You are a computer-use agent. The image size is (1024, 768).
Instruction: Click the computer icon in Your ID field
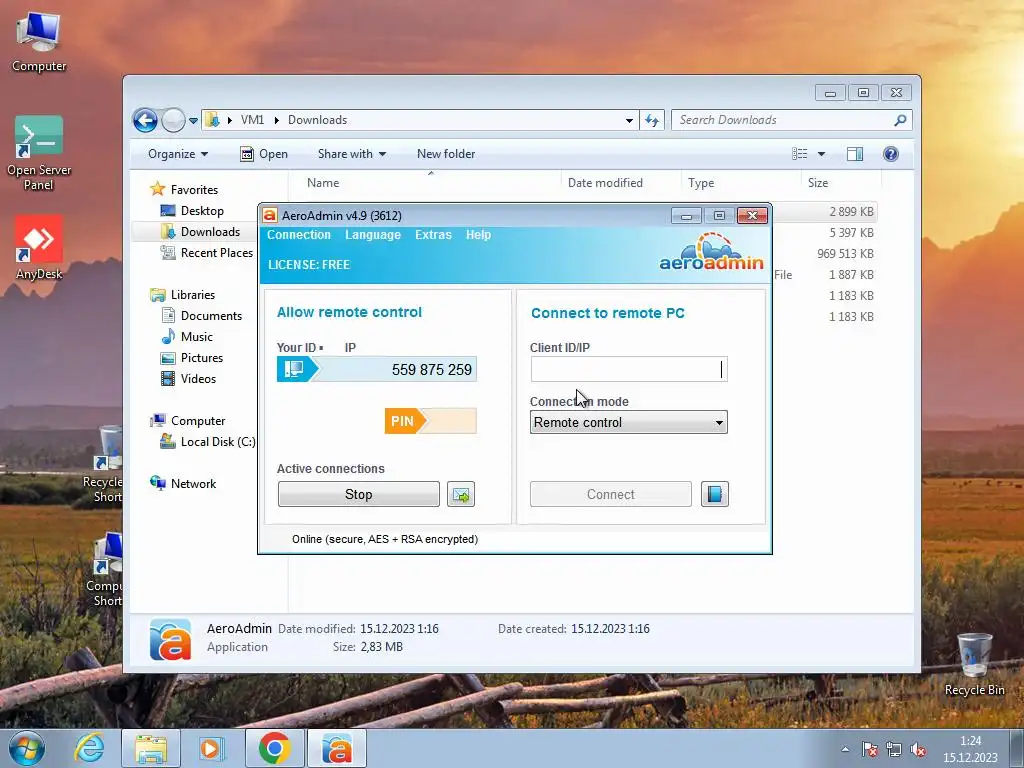coord(294,370)
